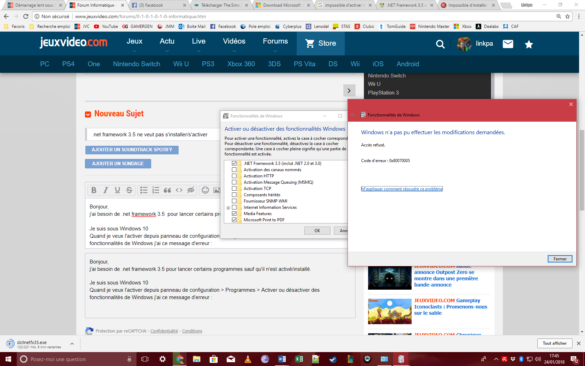Check Activation Message Queuing (MSMQ) checkbox

point(234,182)
